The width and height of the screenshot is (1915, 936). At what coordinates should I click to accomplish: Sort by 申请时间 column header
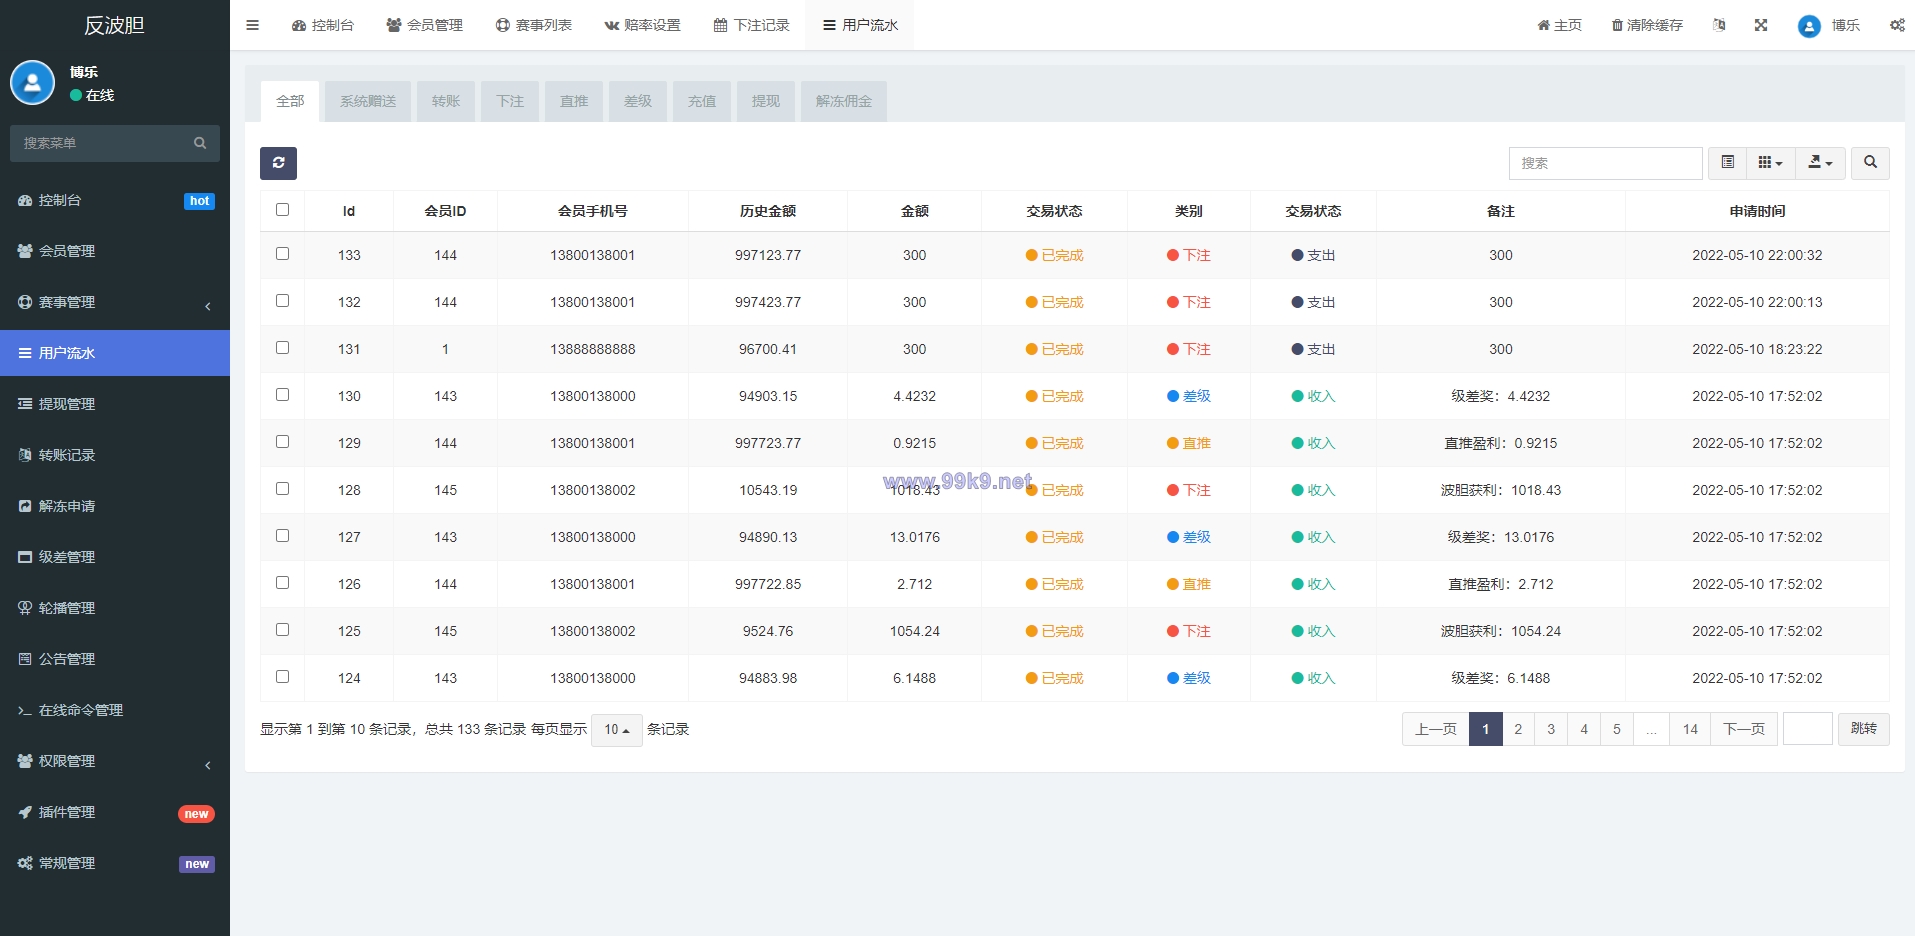click(1757, 211)
